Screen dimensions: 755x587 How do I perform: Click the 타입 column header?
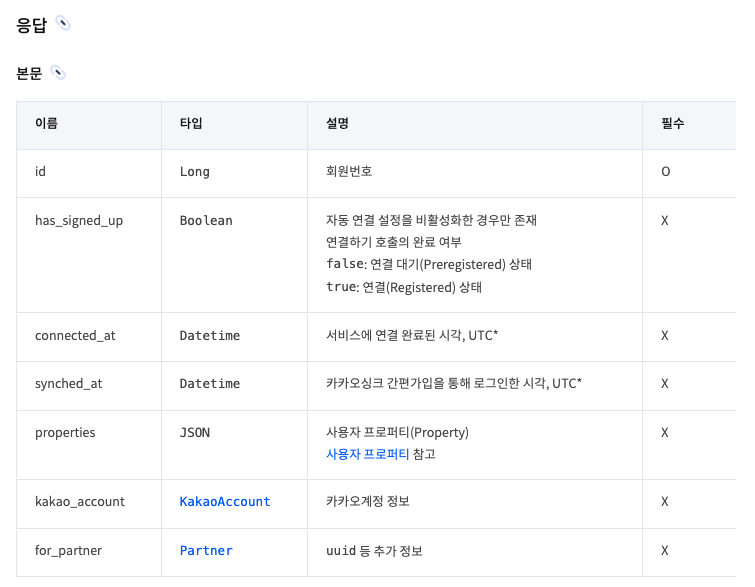[191, 123]
